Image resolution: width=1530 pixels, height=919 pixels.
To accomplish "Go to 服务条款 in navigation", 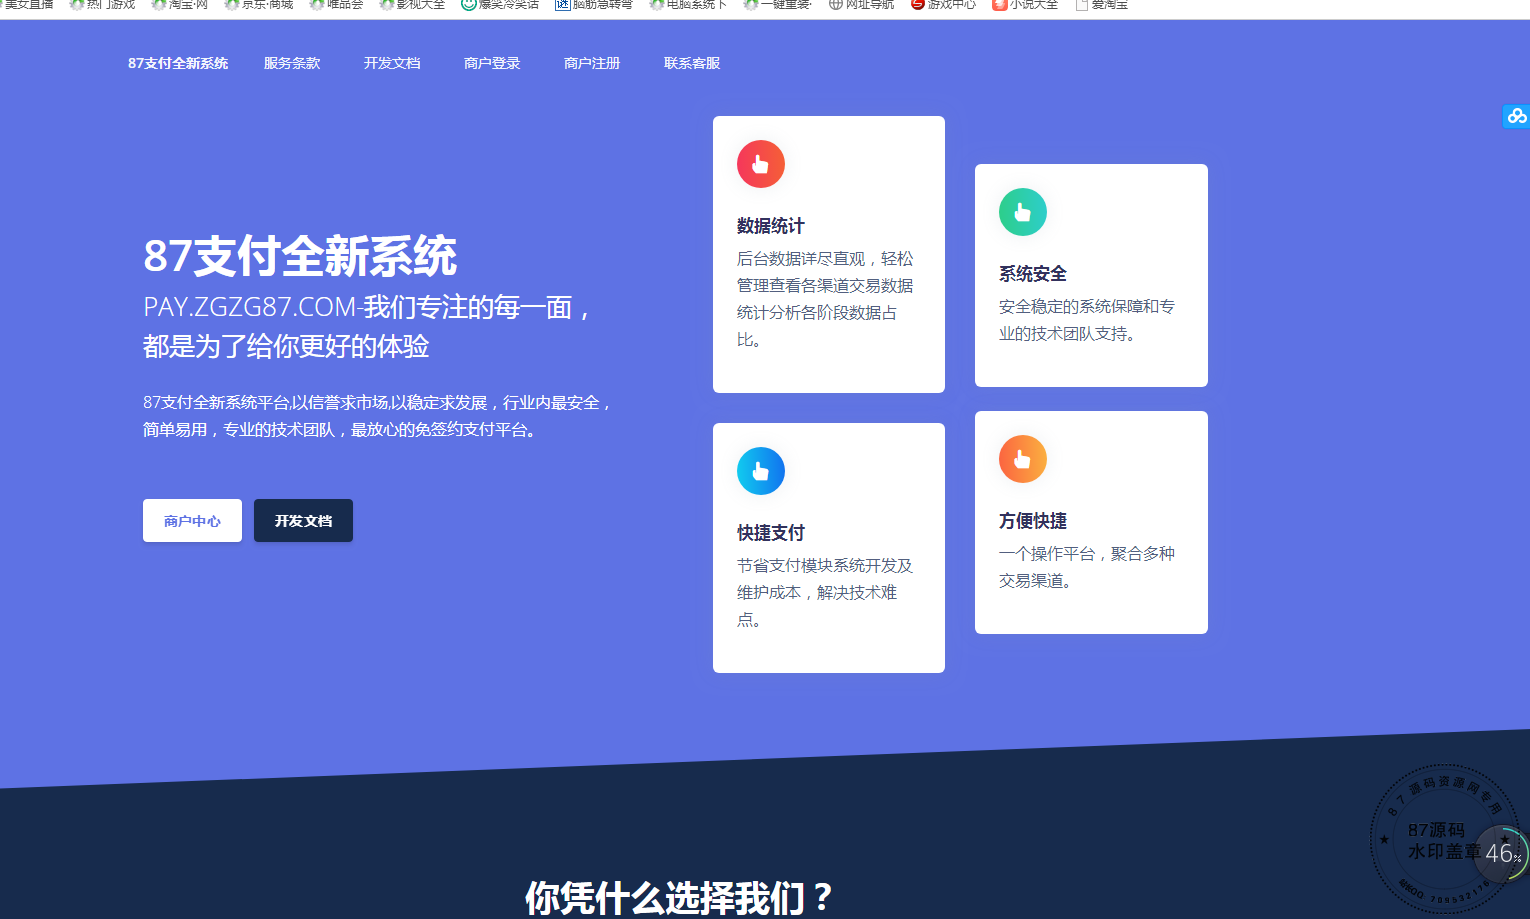I will tap(292, 63).
